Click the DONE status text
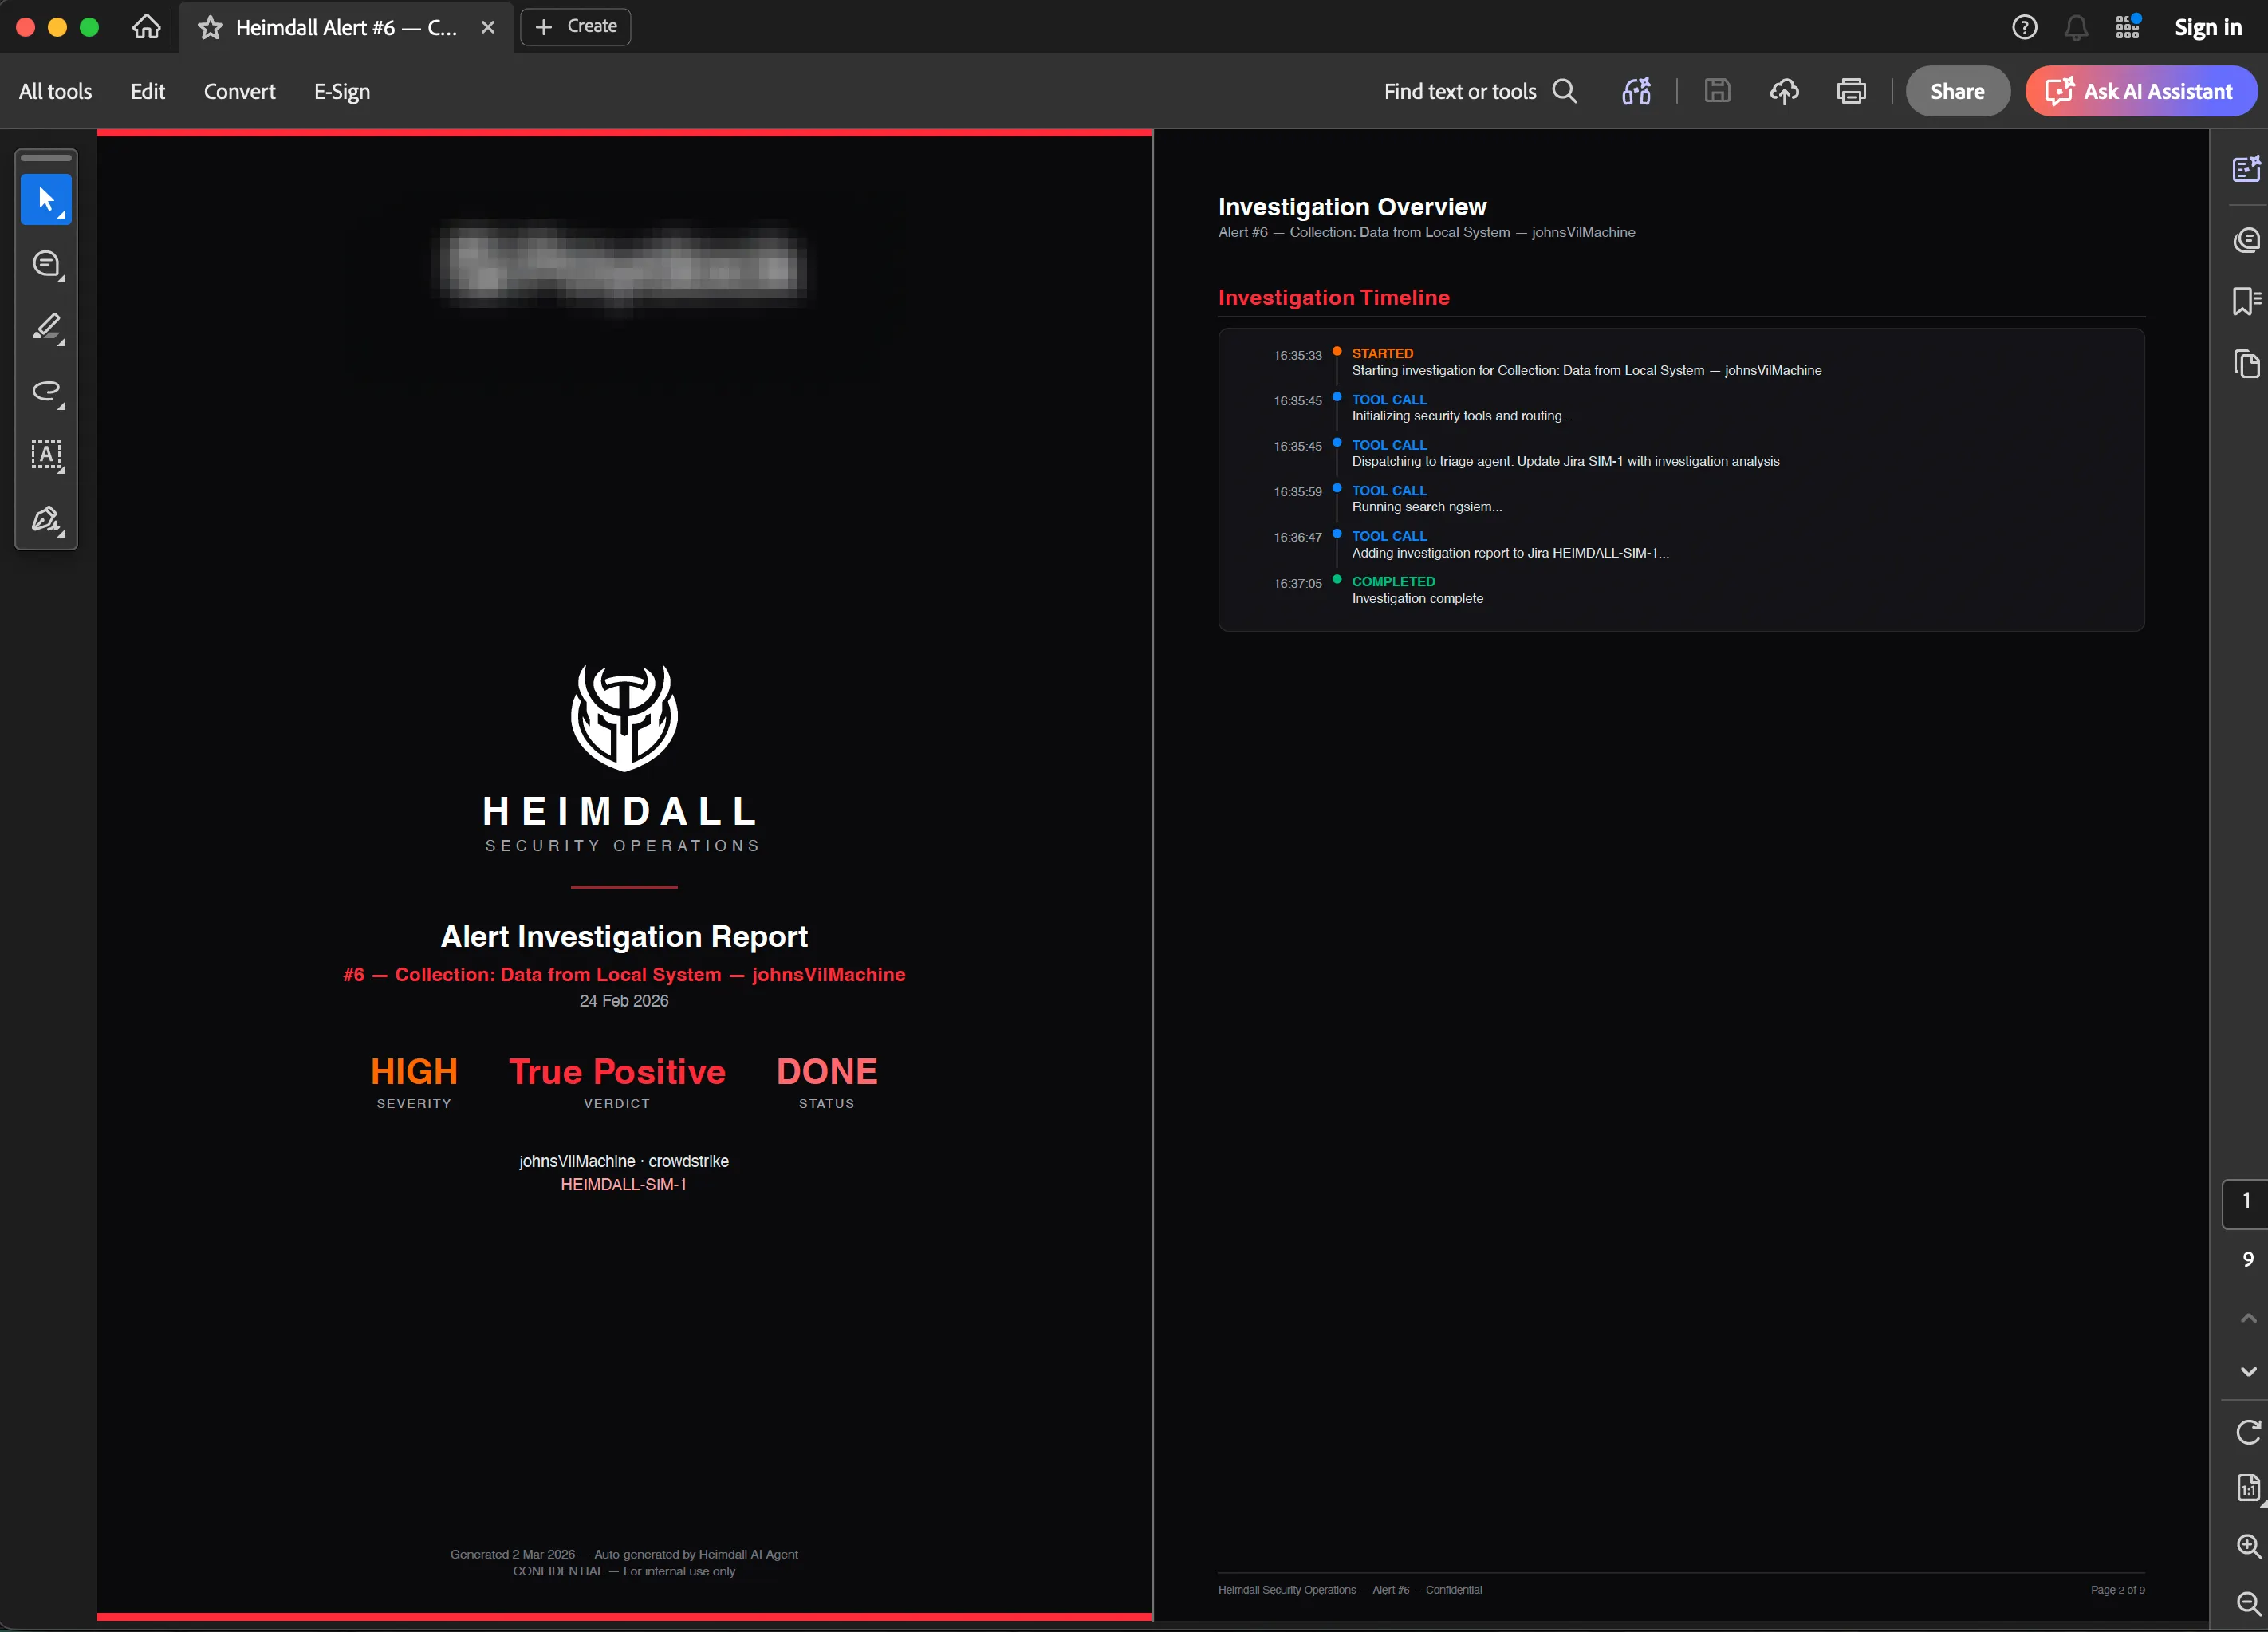The width and height of the screenshot is (2268, 1632). 827,1072
